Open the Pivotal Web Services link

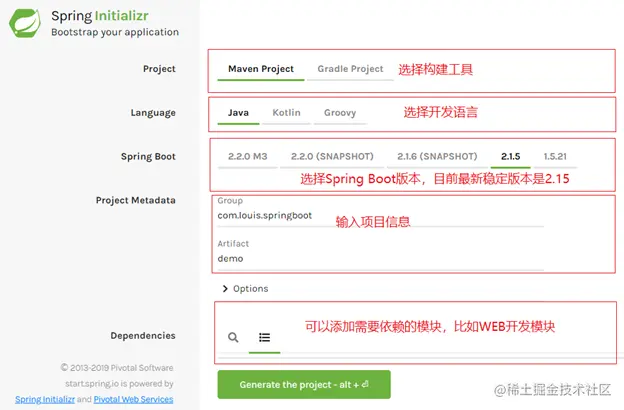pos(133,399)
